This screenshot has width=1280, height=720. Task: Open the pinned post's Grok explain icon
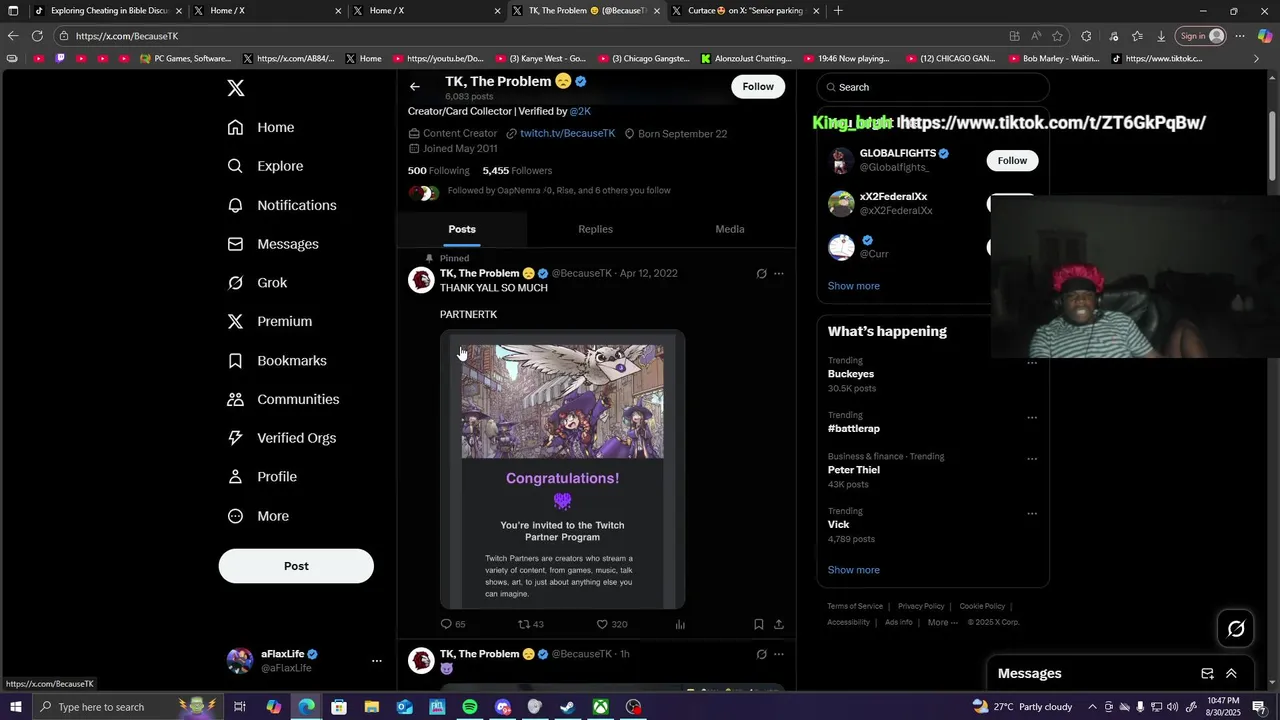(x=761, y=273)
